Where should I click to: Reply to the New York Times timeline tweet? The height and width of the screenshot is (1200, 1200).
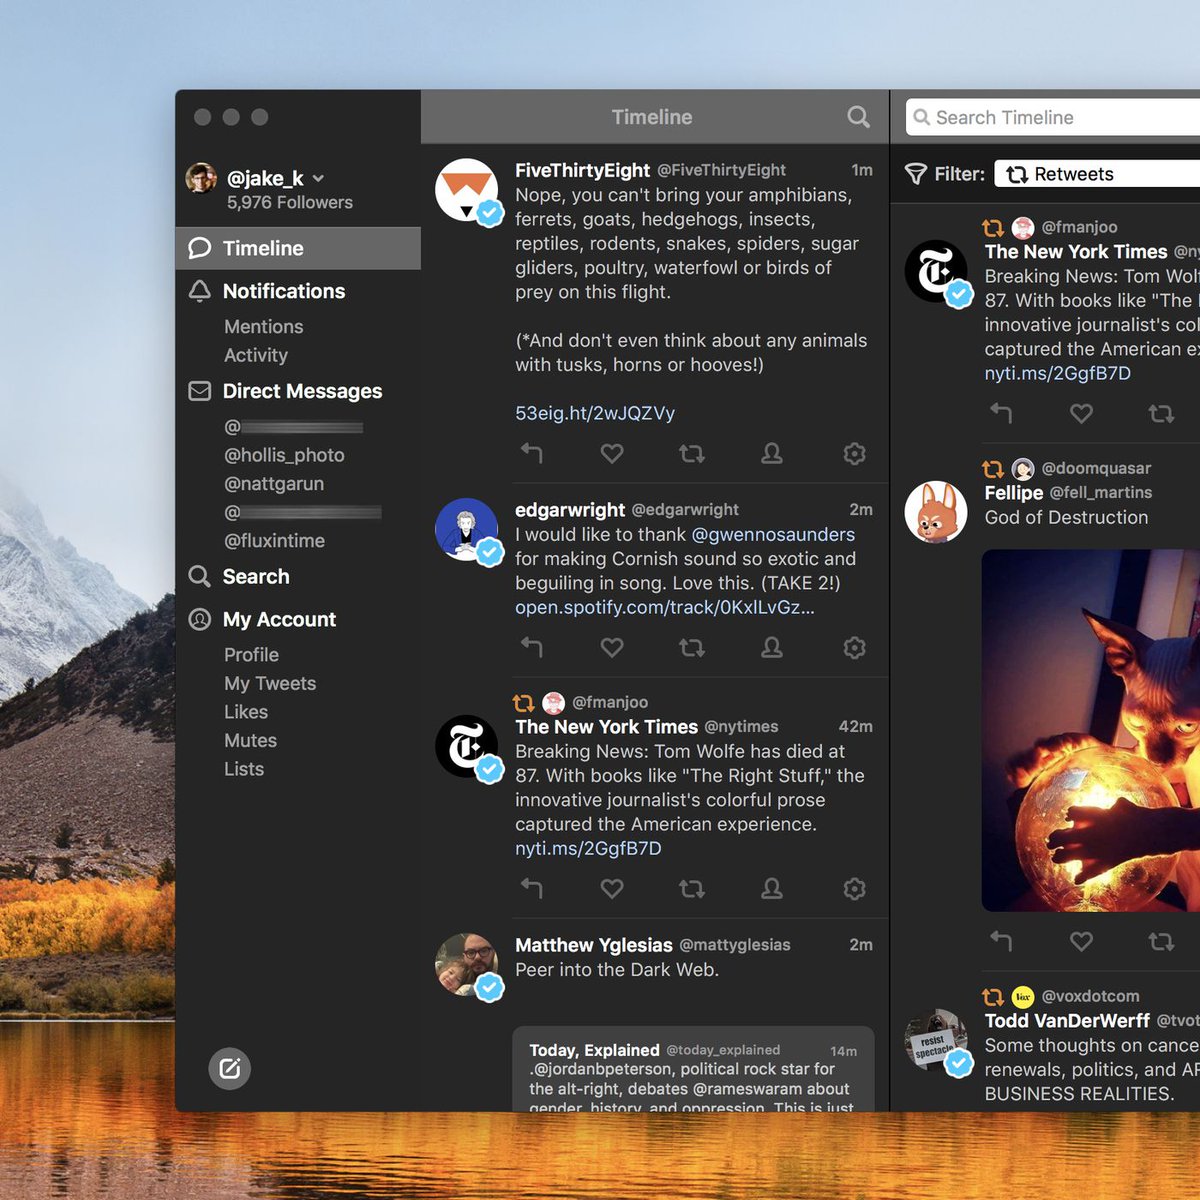click(x=531, y=888)
